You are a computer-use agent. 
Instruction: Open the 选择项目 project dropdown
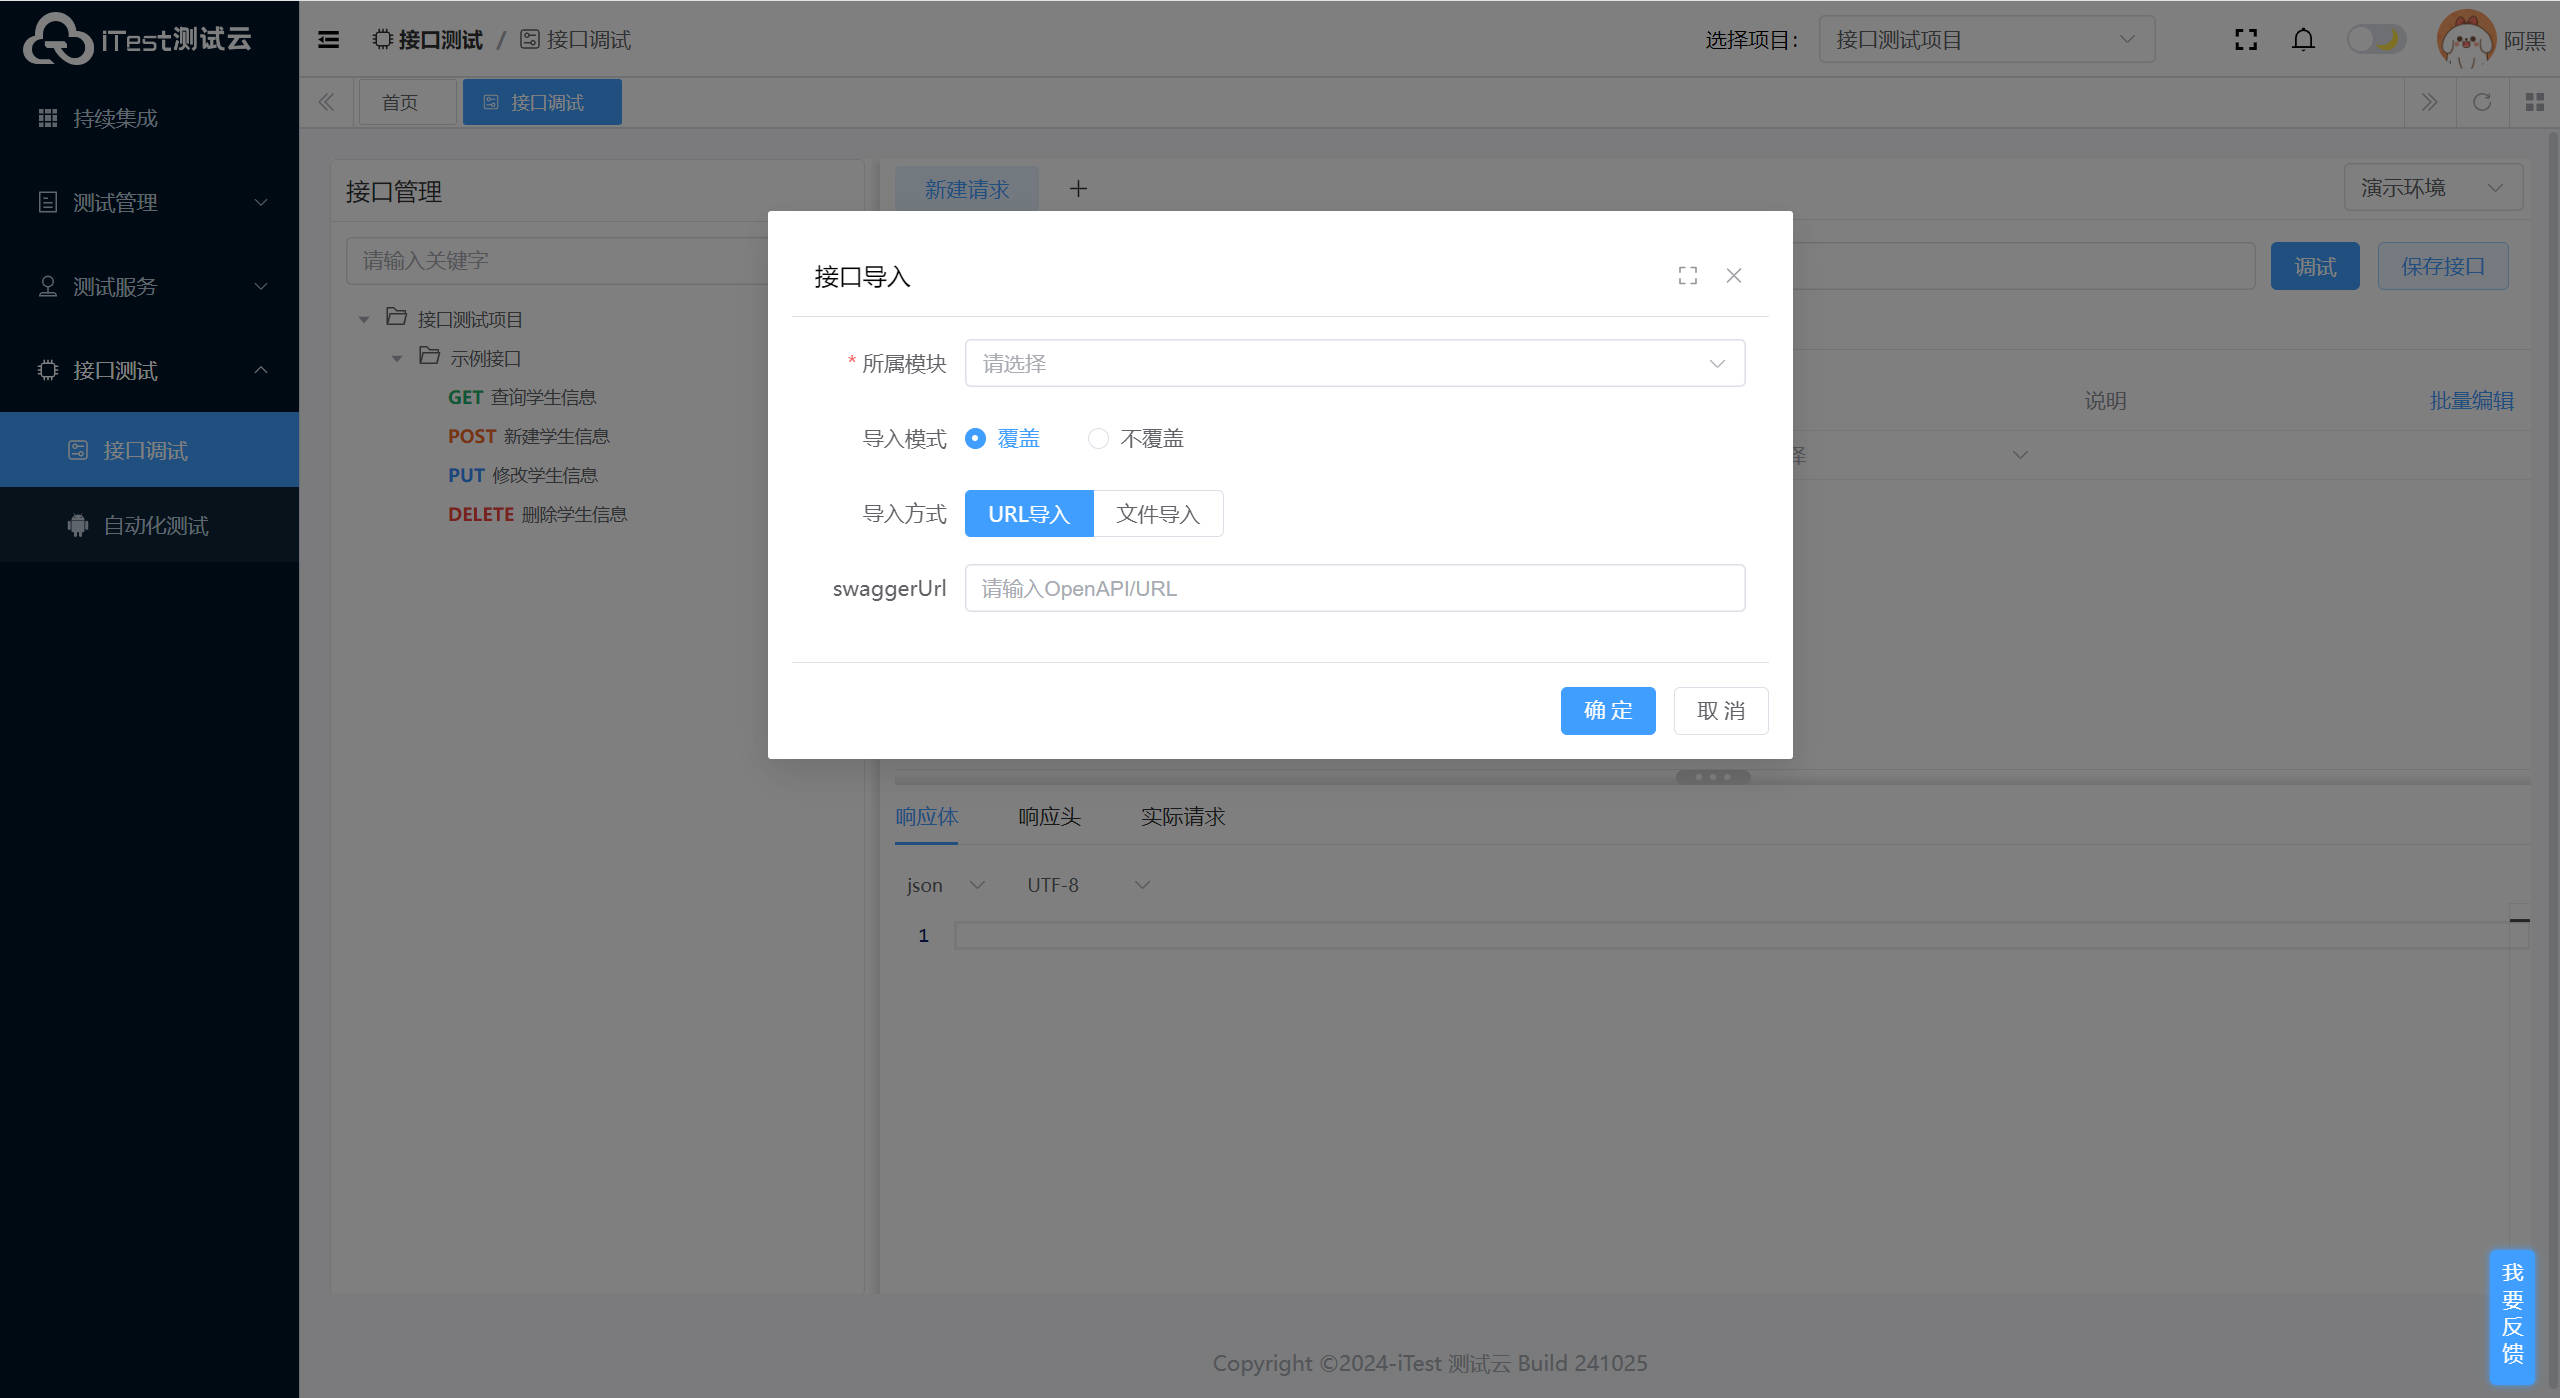[1985, 40]
